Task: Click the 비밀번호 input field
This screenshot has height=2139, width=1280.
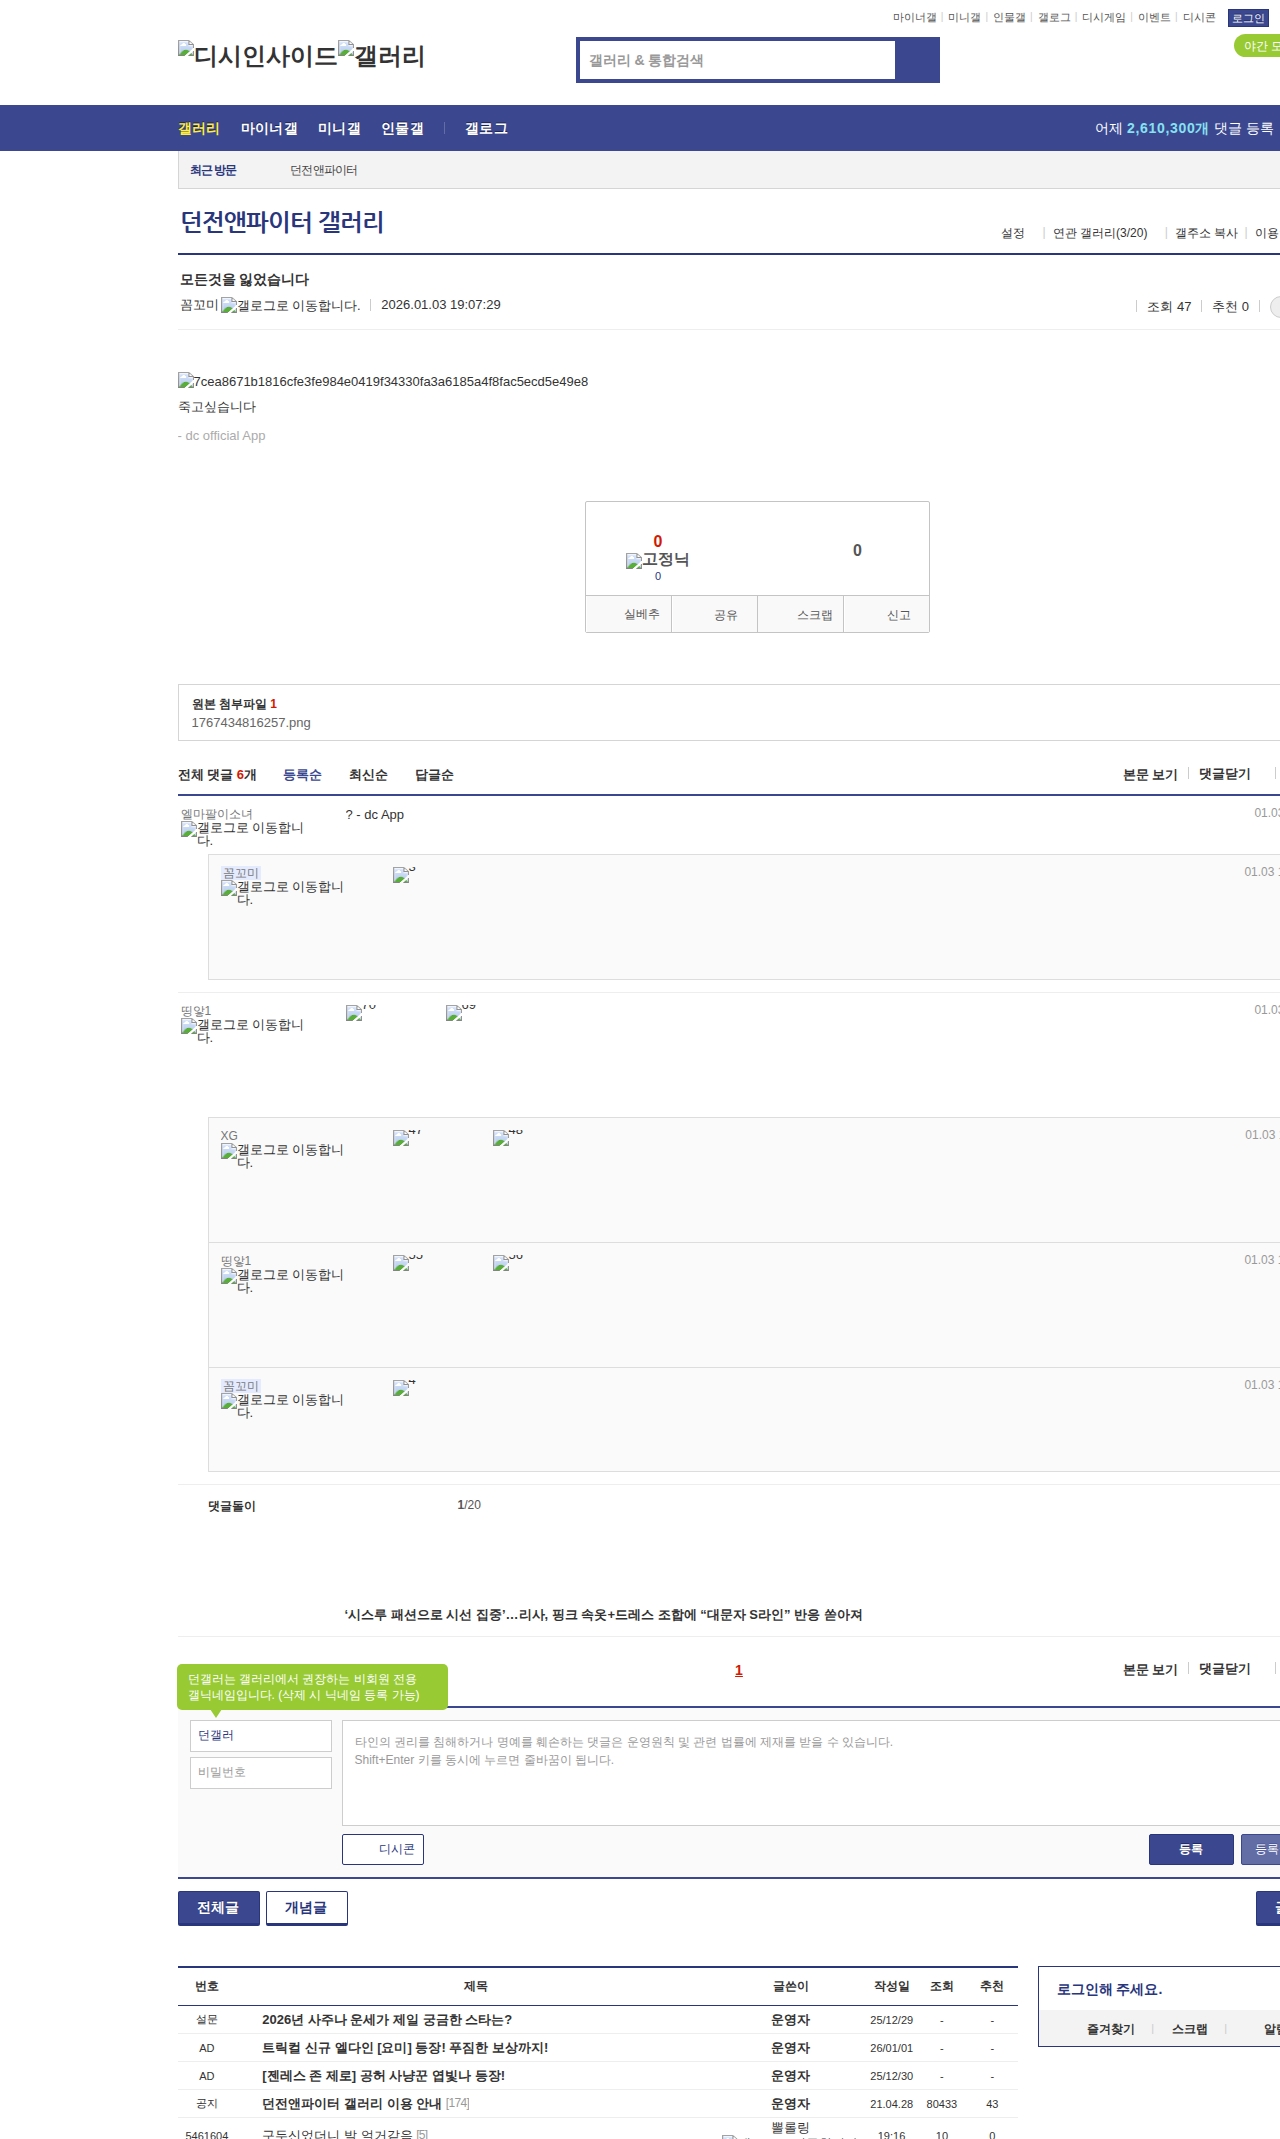Action: [260, 1772]
